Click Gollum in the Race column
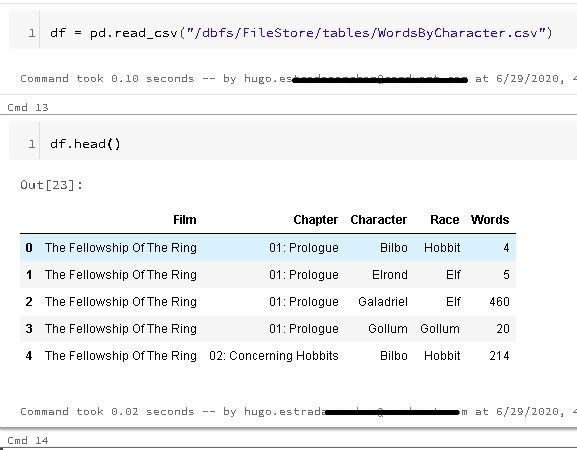Image resolution: width=577 pixels, height=450 pixels. [x=440, y=329]
